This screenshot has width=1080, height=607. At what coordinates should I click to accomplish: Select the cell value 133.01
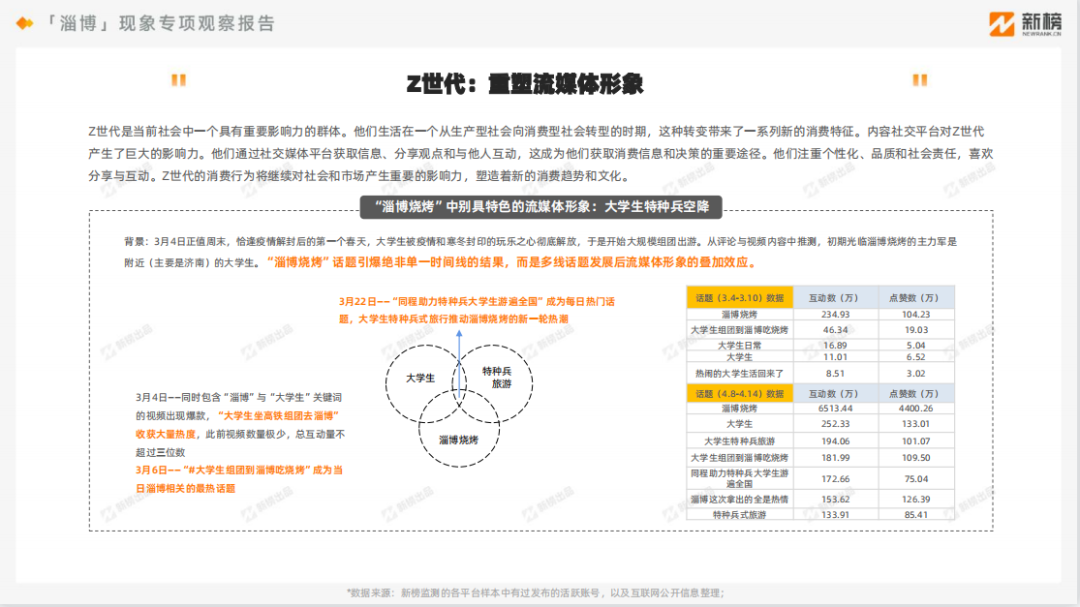pos(916,424)
